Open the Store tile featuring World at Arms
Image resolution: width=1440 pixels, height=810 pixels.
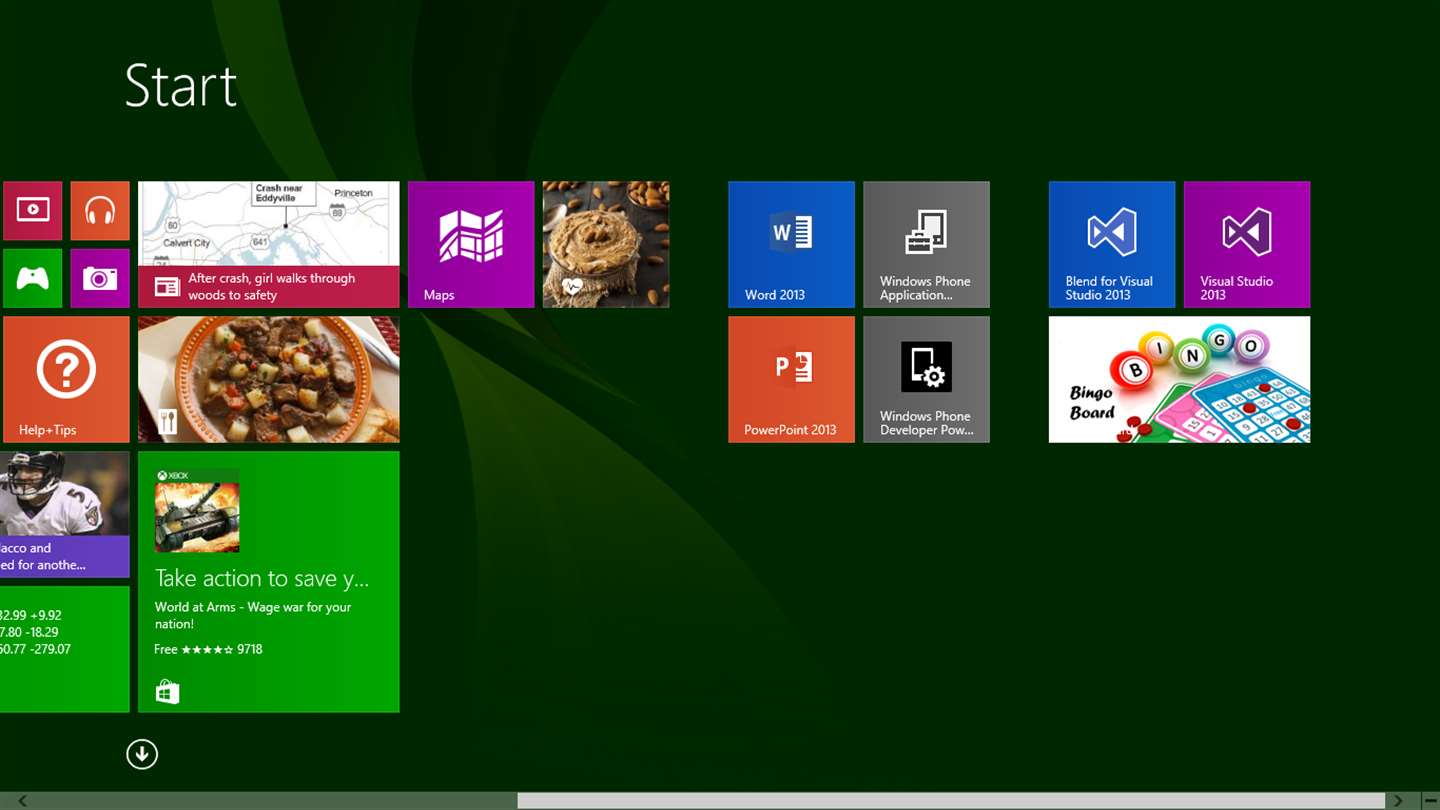click(x=269, y=582)
